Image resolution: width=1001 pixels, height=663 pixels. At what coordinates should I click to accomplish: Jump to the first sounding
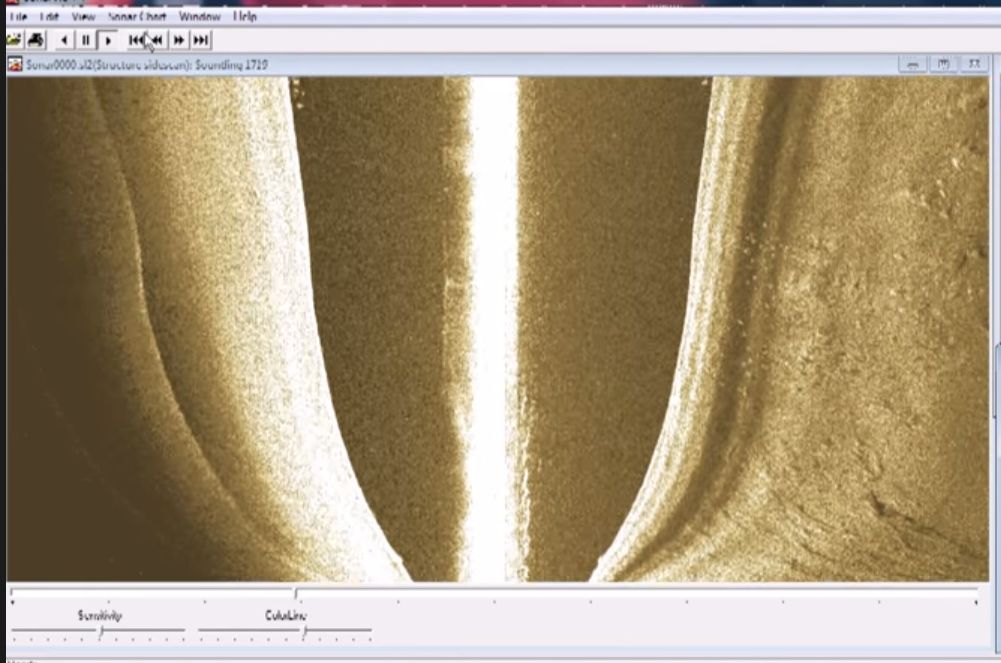(136, 40)
